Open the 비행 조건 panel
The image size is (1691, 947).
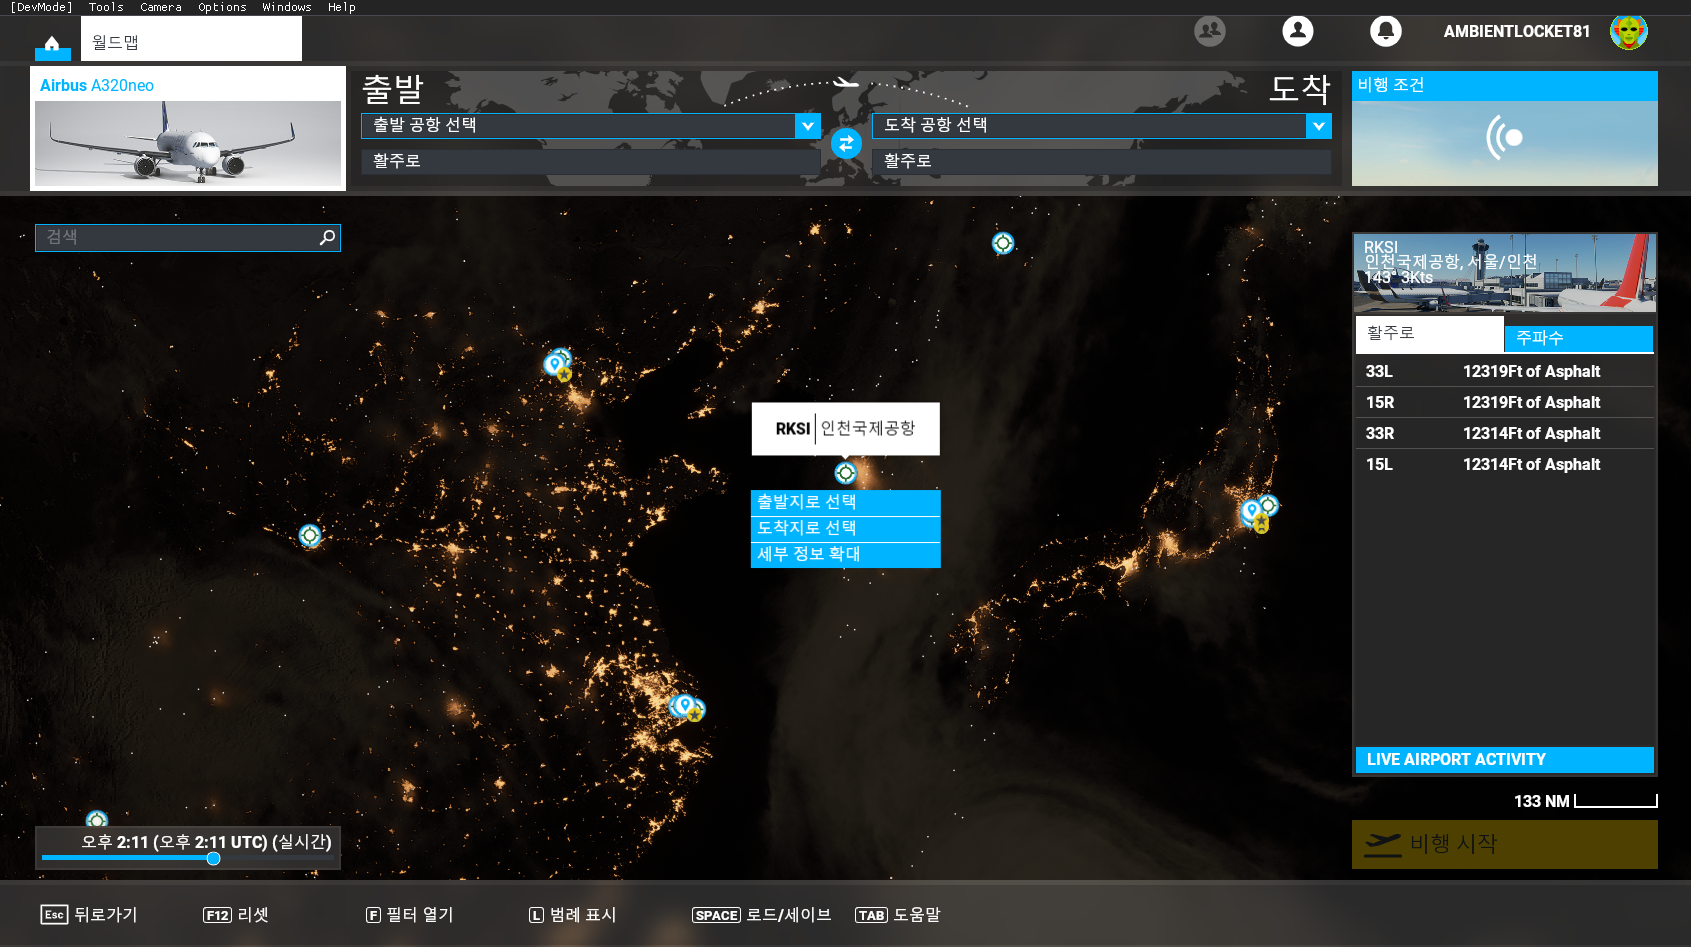pos(1504,128)
